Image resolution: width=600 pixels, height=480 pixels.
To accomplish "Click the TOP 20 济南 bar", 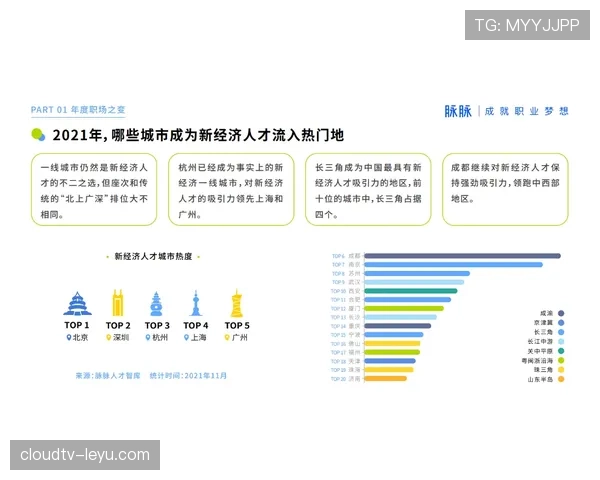I will point(384,378).
